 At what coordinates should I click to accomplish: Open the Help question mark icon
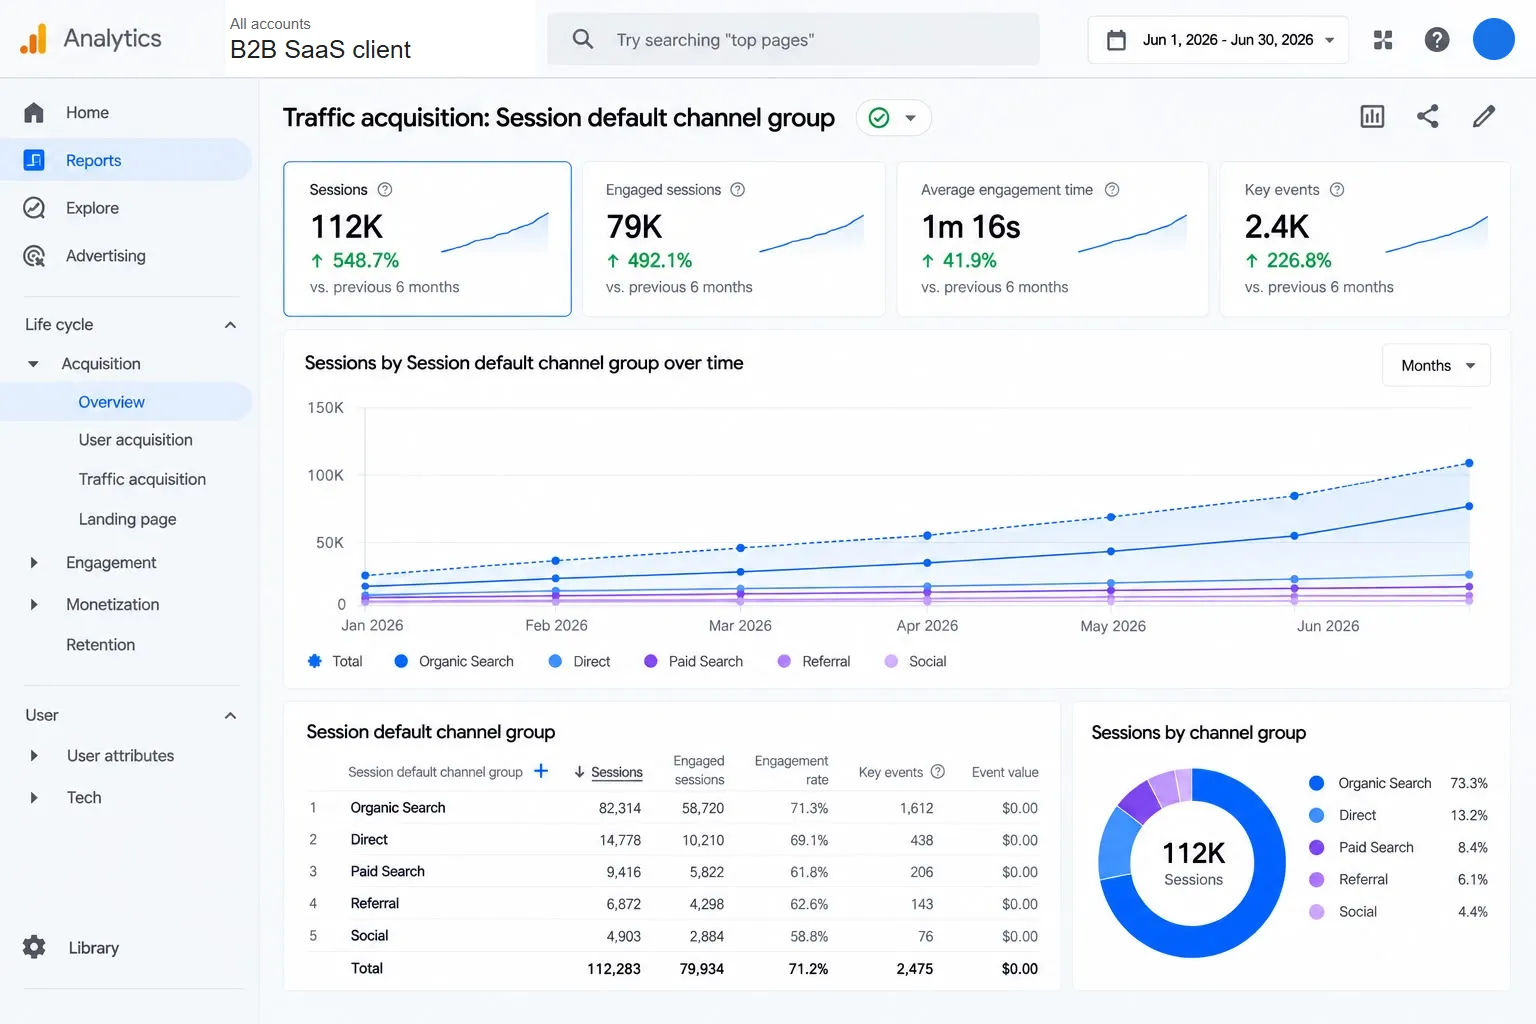point(1437,40)
